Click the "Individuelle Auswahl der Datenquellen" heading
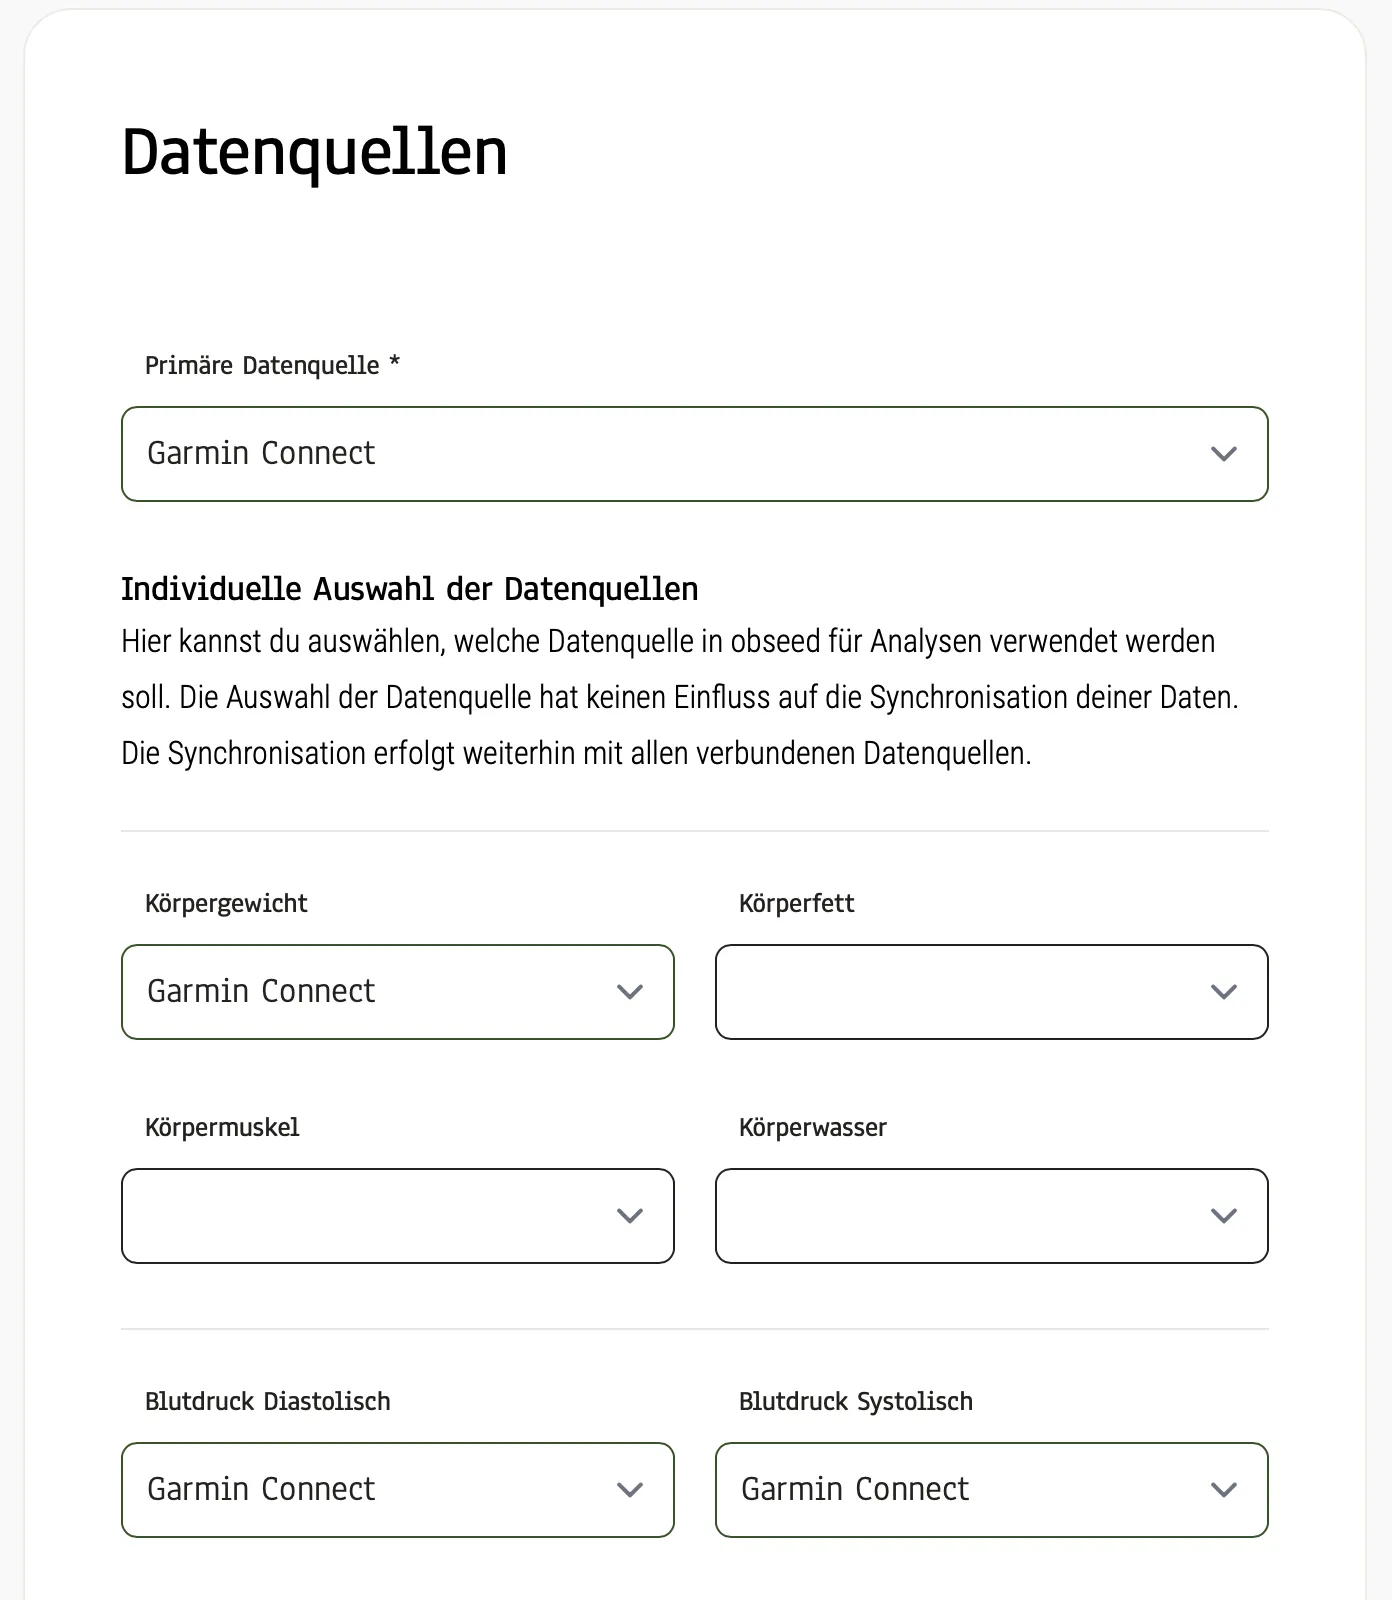This screenshot has width=1392, height=1600. point(409,589)
